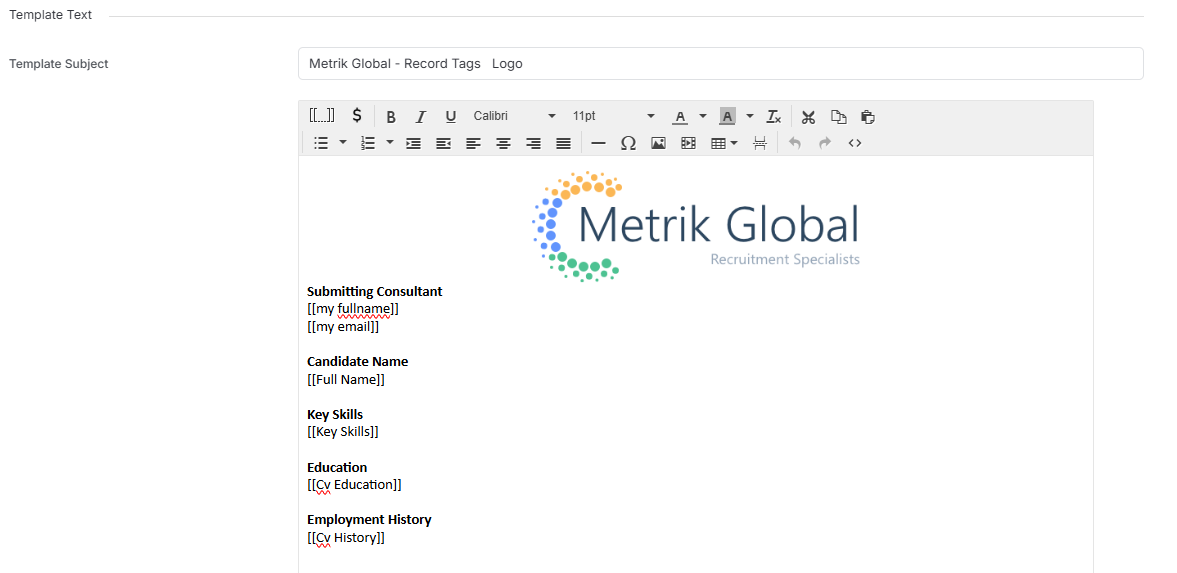Click the [[Full Name]] tag text

coord(346,379)
